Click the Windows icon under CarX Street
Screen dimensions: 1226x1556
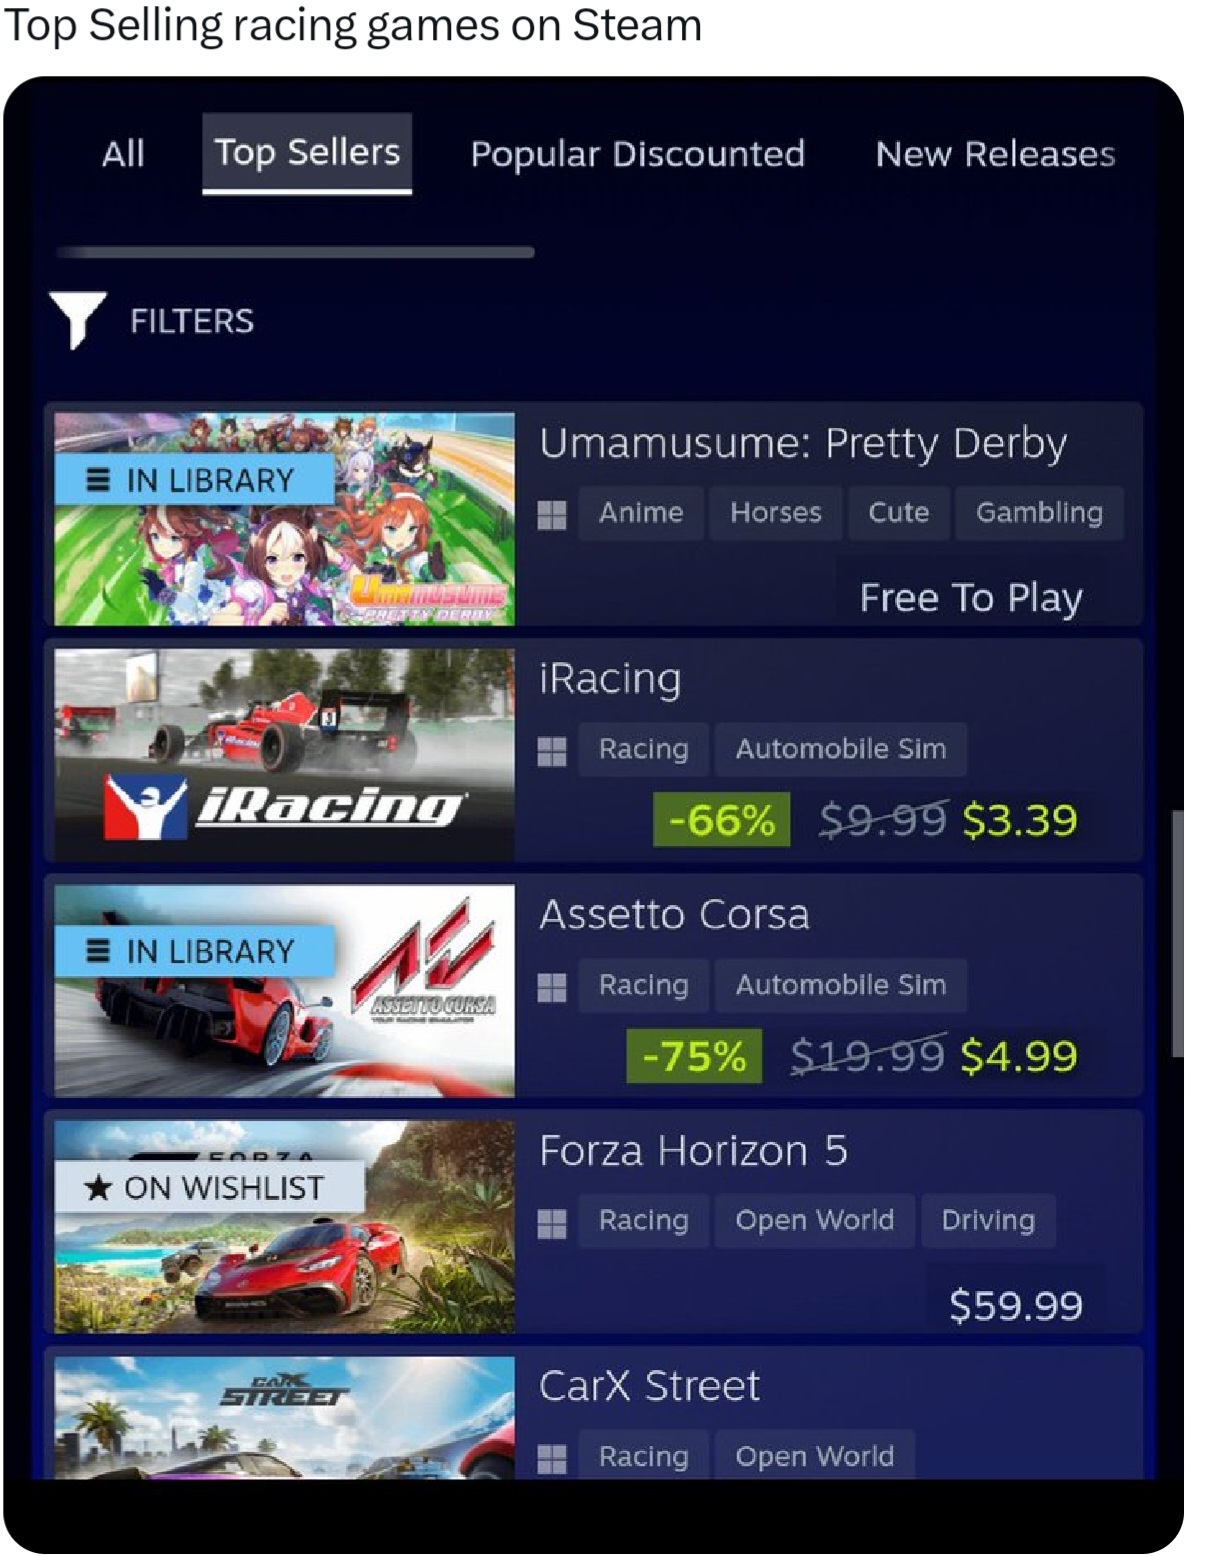coord(552,1459)
